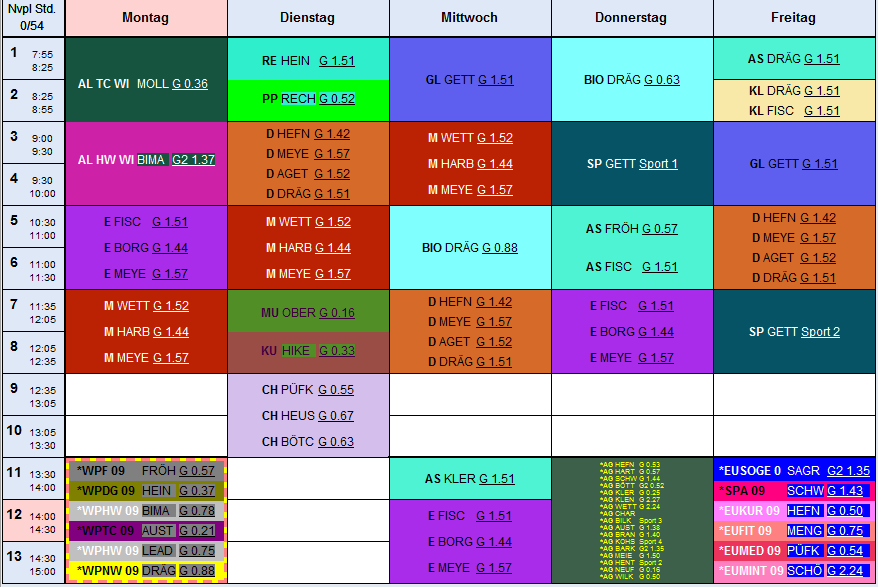
Task: Click room G 1.43 for SPA 09 SCHW
Action: tap(848, 491)
